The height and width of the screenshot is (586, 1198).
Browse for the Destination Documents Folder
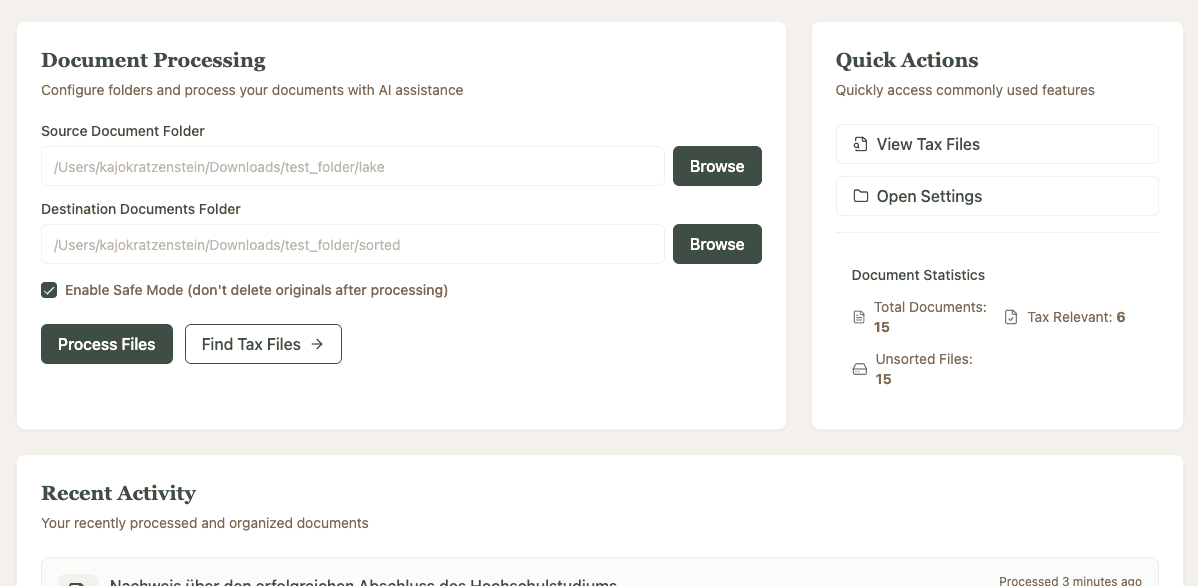click(717, 244)
